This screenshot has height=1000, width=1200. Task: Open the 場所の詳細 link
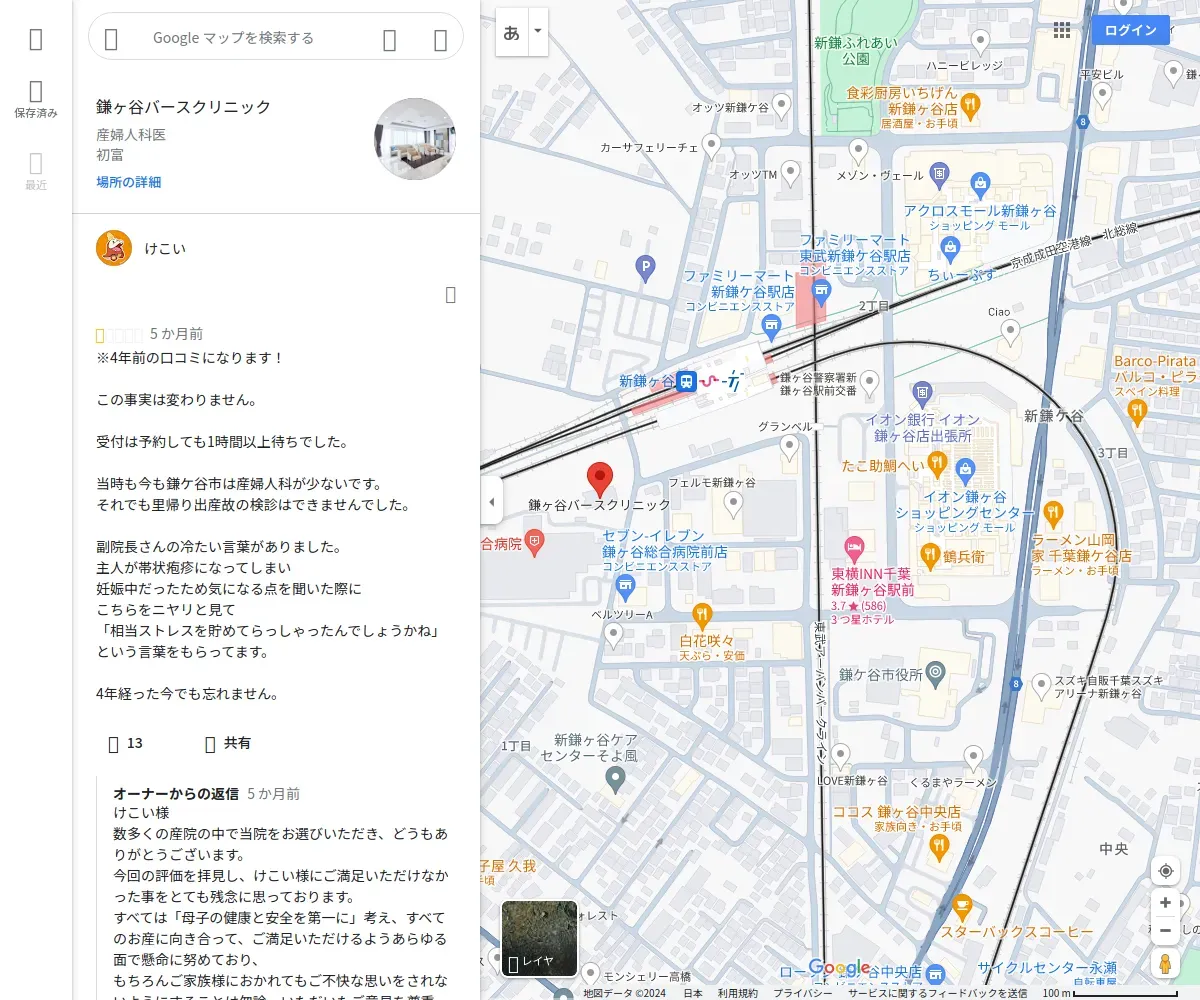point(128,182)
